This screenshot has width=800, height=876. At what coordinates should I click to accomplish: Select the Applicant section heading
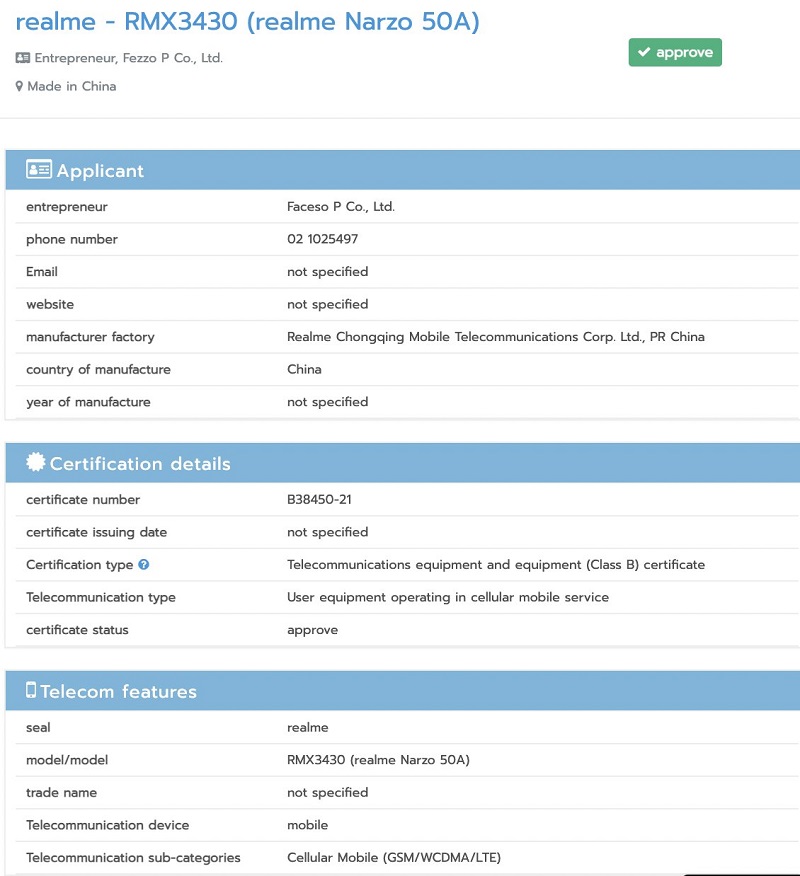point(100,170)
